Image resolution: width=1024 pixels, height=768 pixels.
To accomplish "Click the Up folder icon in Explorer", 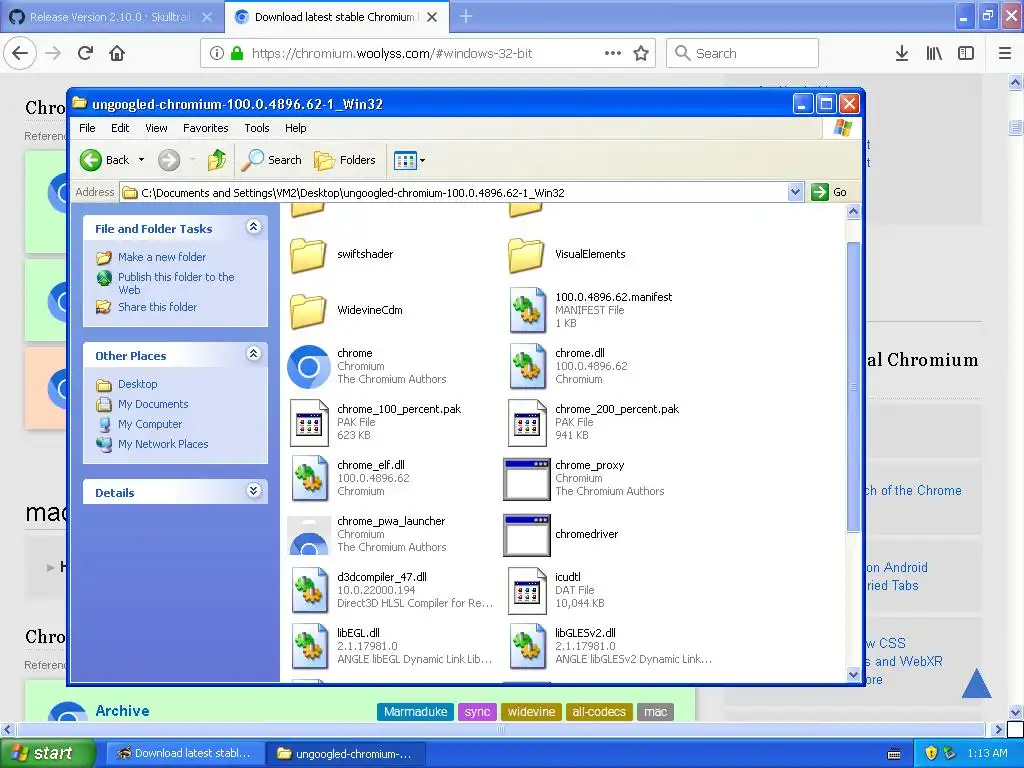I will (x=216, y=160).
